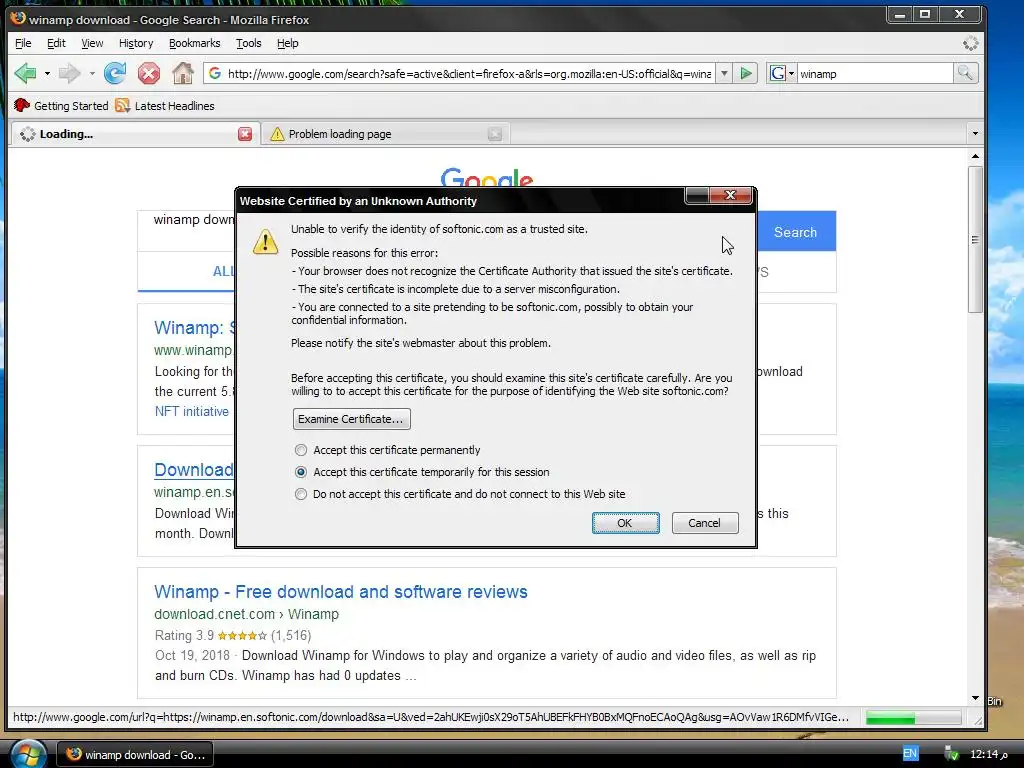The height and width of the screenshot is (768, 1024).
Task: Click the Forward arrow toolbar button
Action: (x=69, y=73)
